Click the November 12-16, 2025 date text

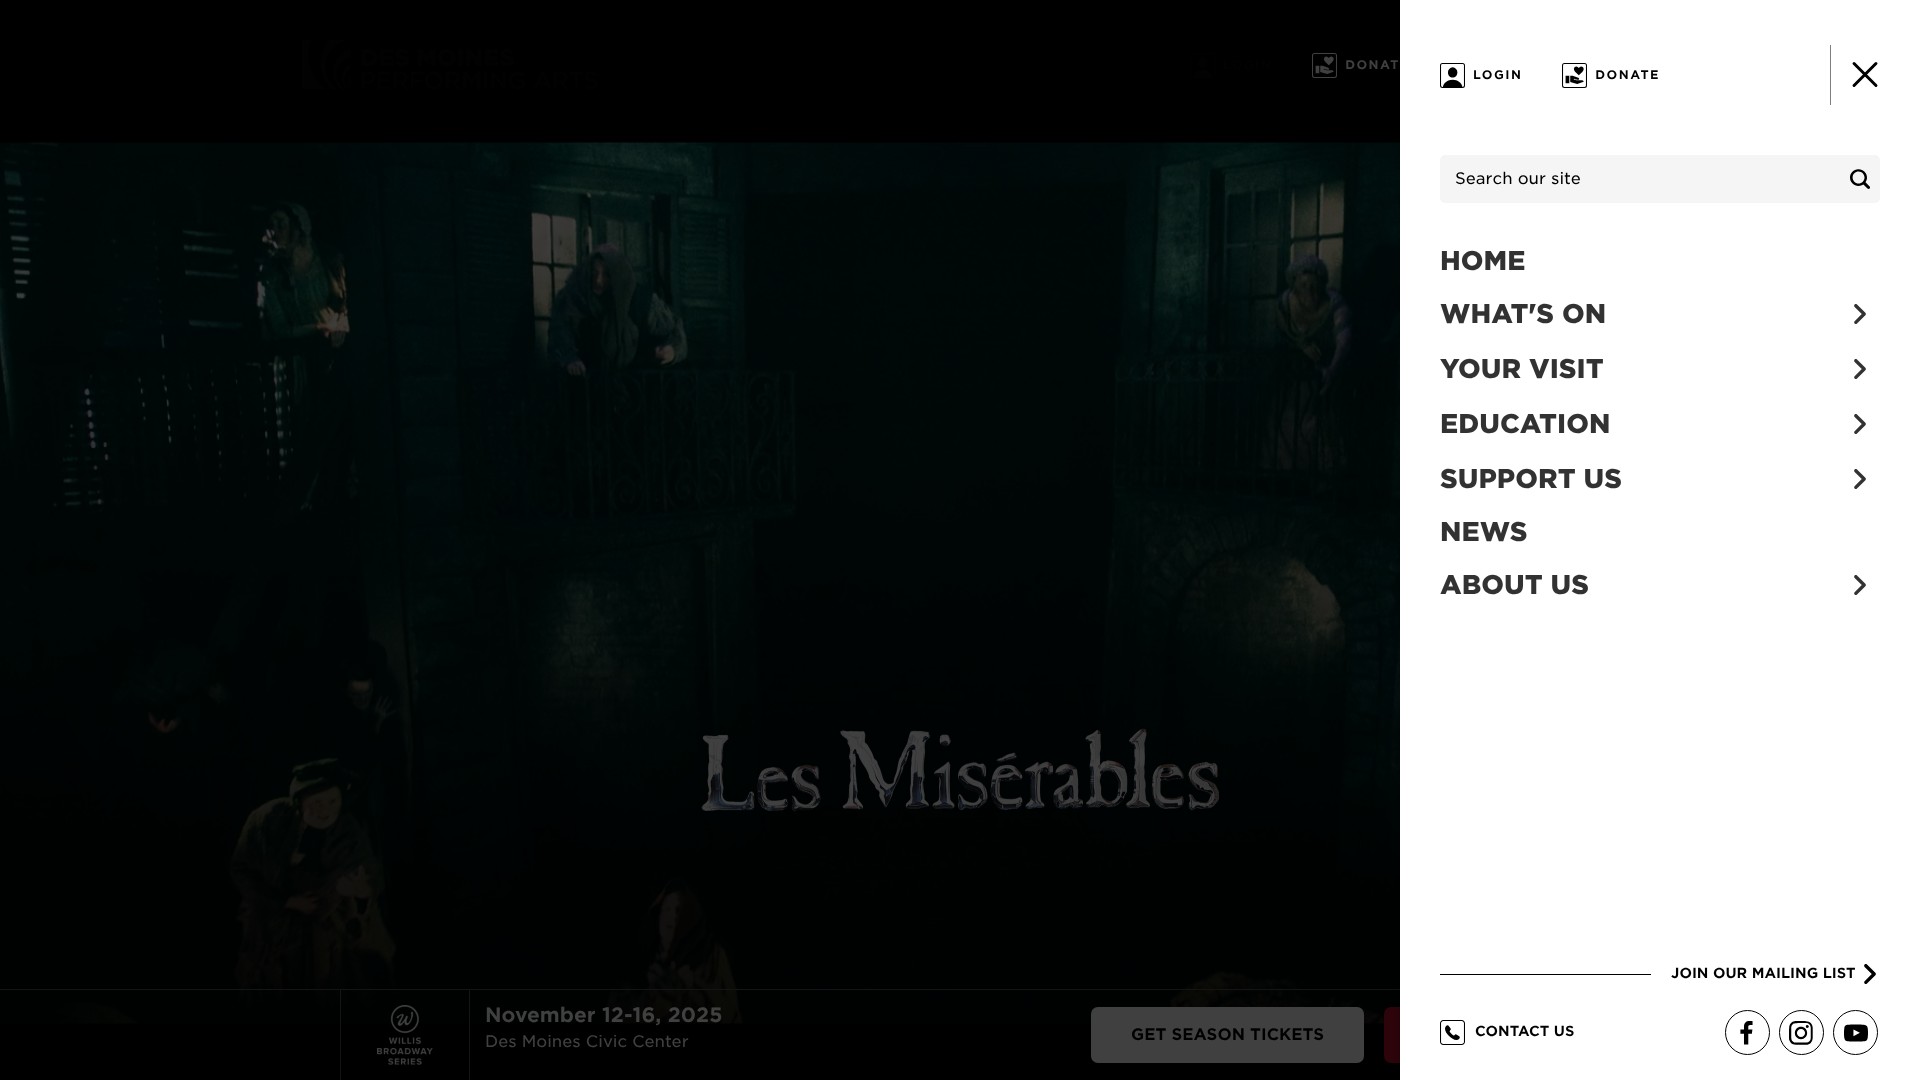(x=603, y=1016)
